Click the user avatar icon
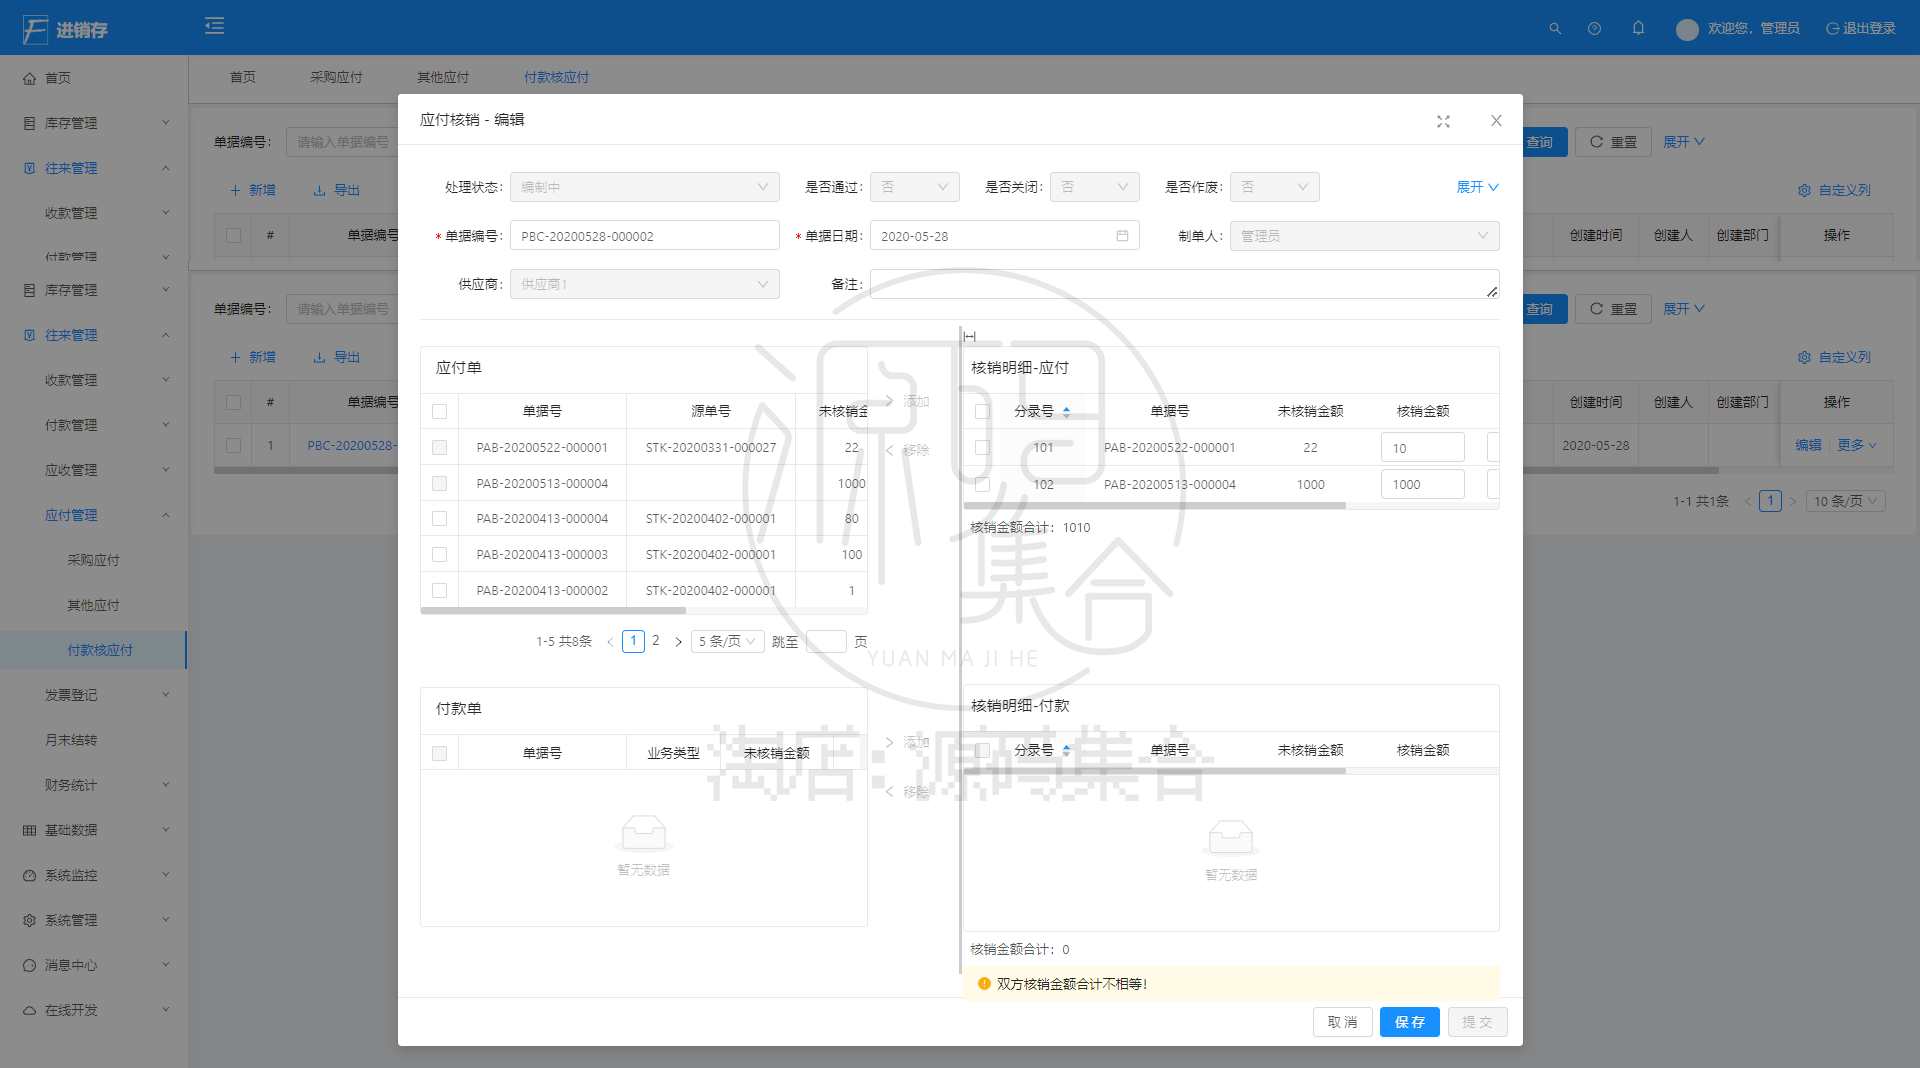The height and width of the screenshot is (1068, 1920). (1687, 29)
